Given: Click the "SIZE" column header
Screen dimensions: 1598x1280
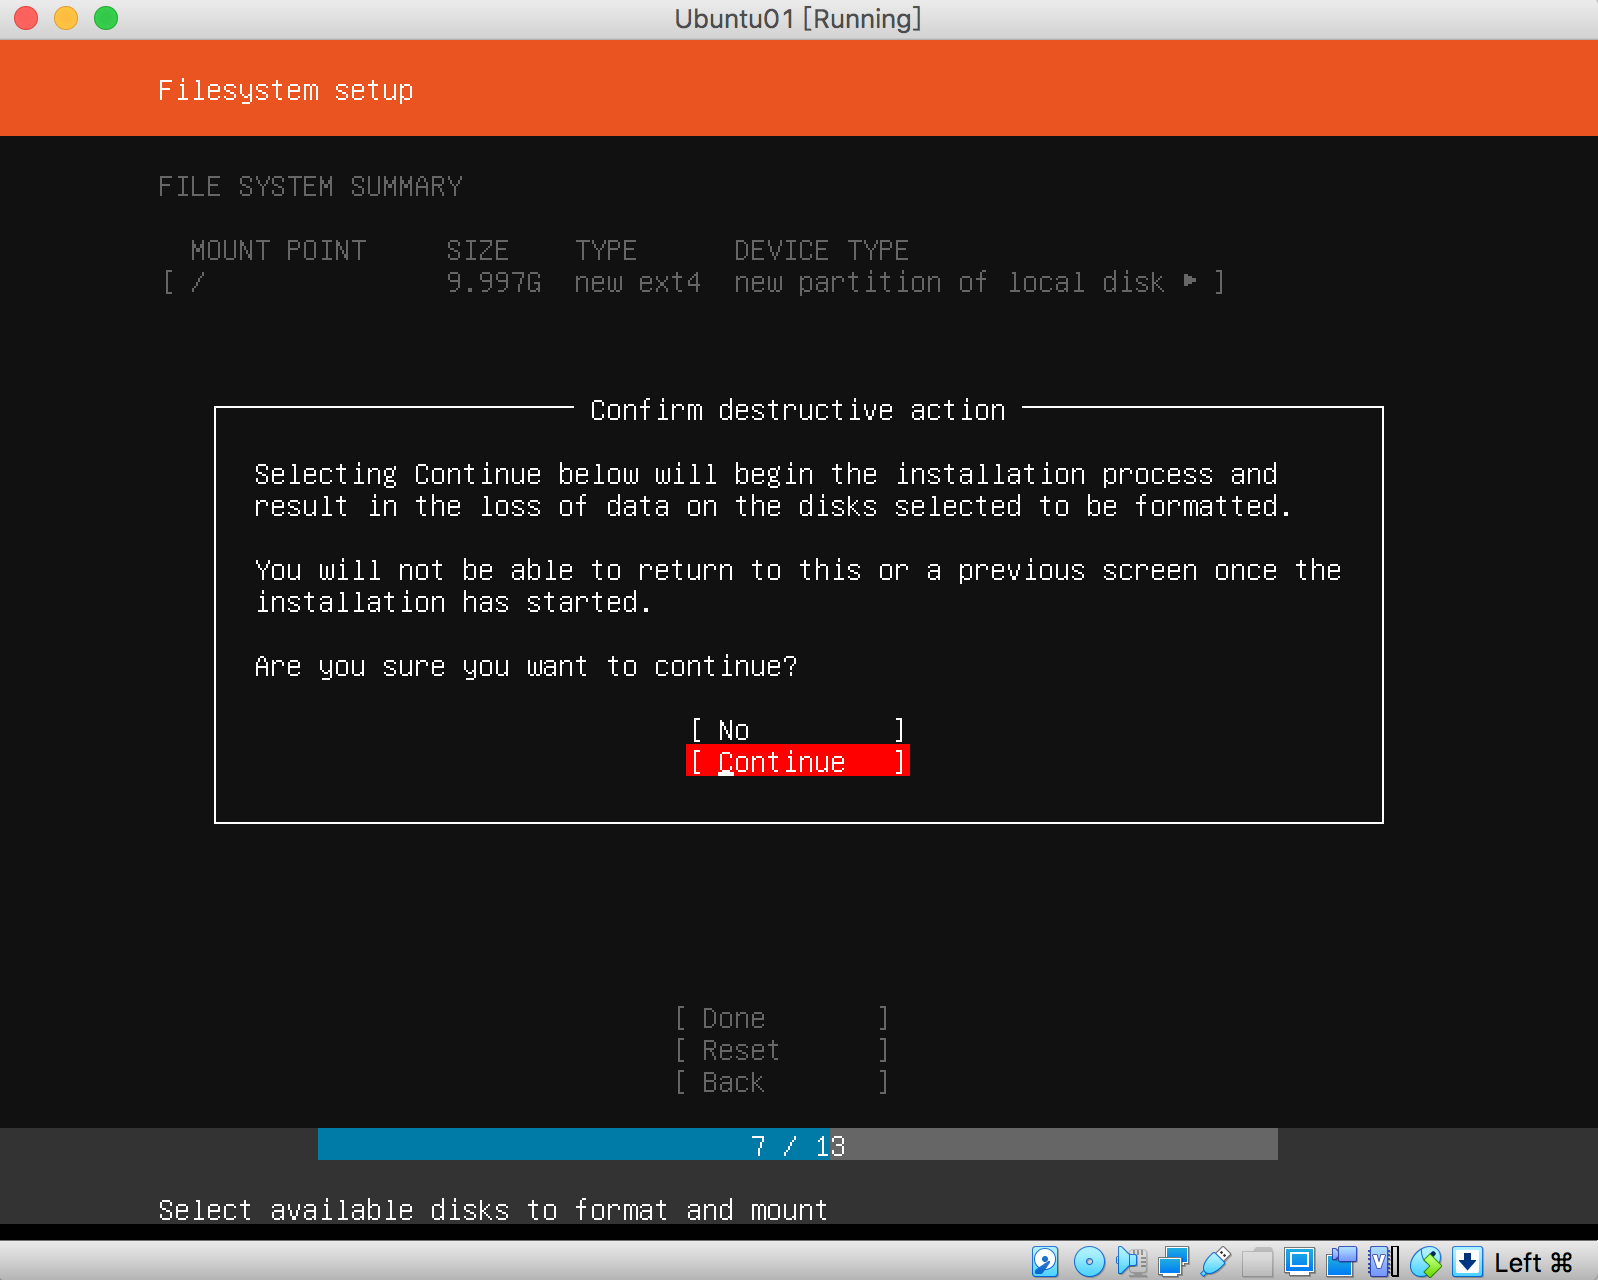Looking at the screenshot, I should (478, 250).
